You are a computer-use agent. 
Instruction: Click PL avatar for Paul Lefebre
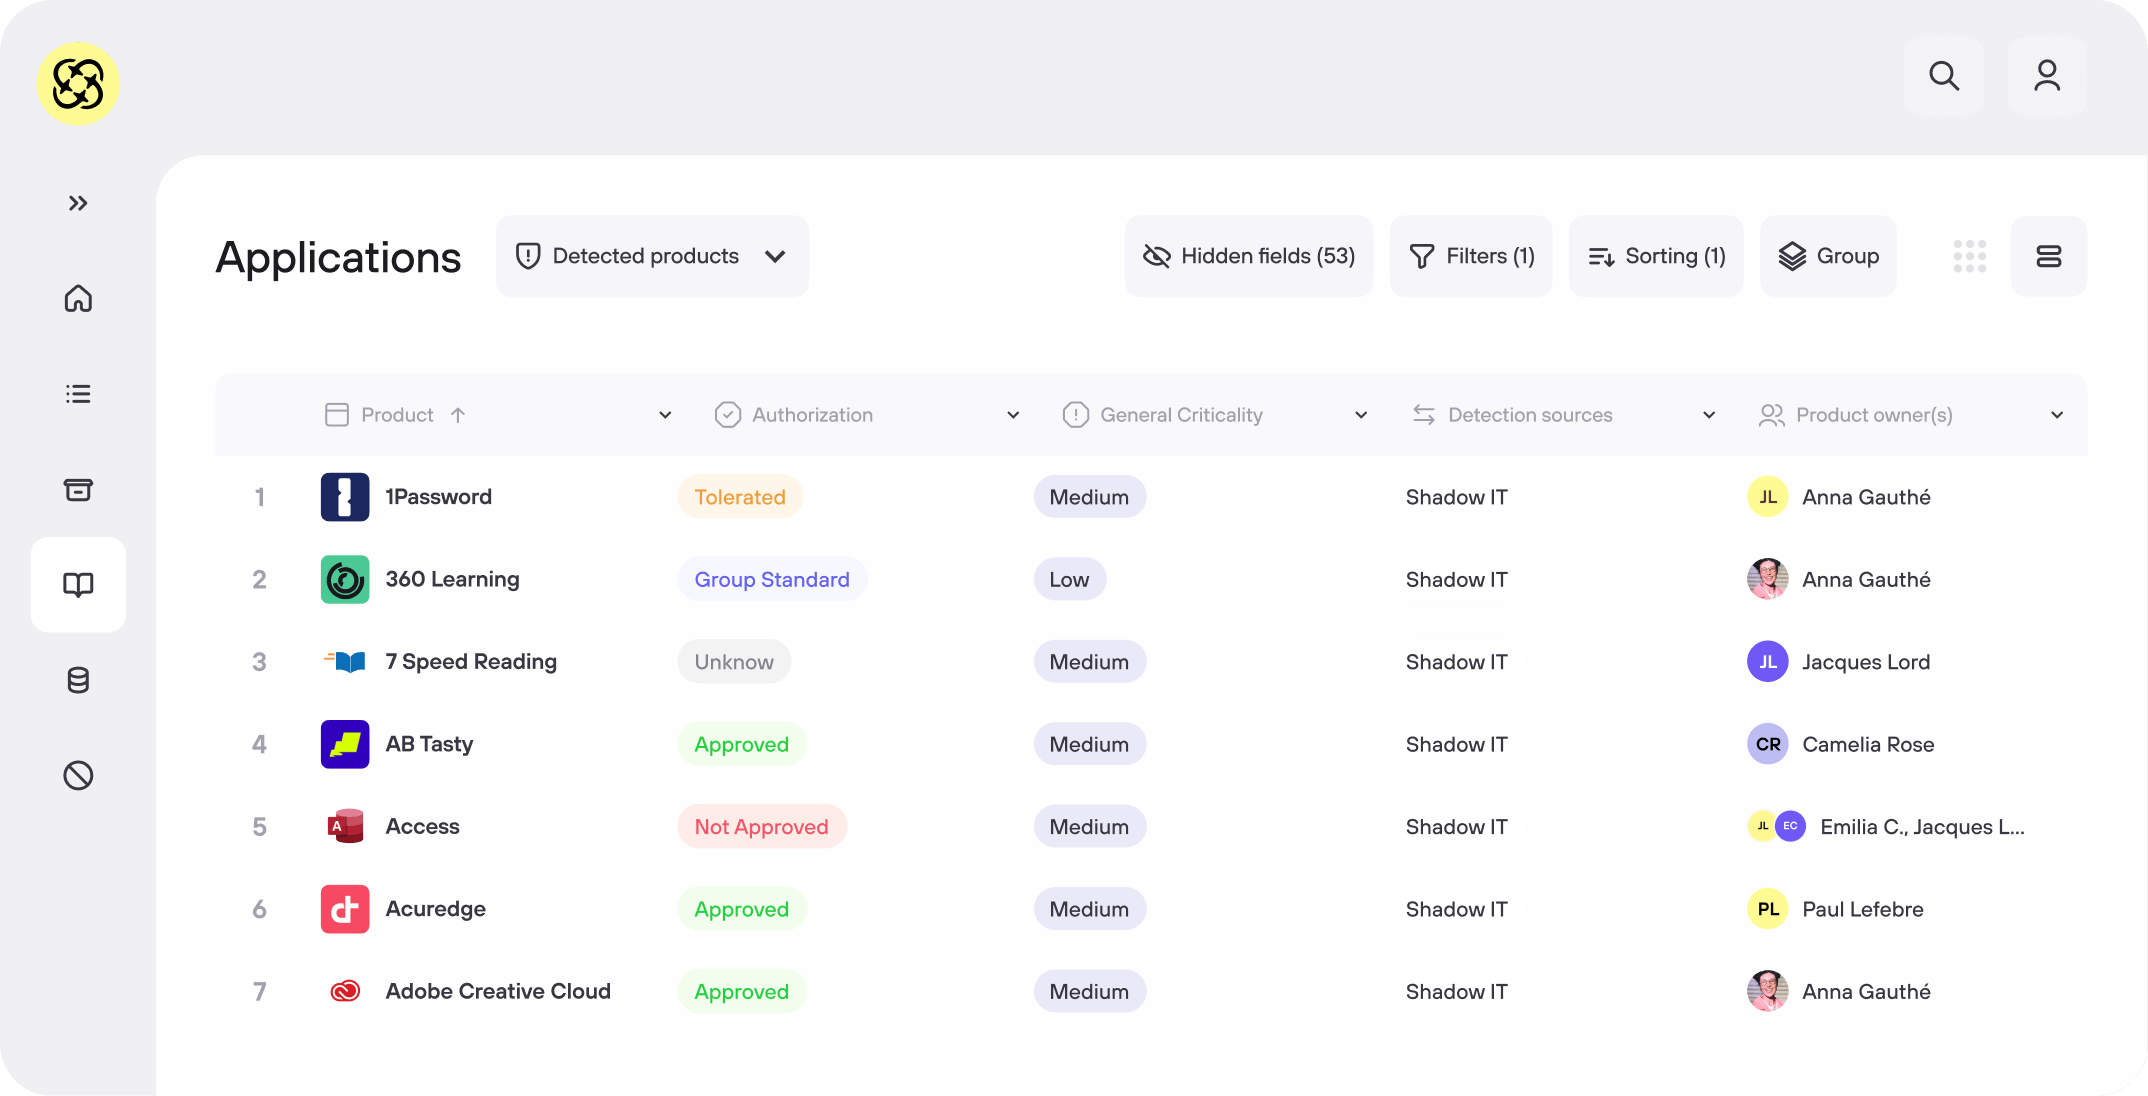(x=1768, y=909)
